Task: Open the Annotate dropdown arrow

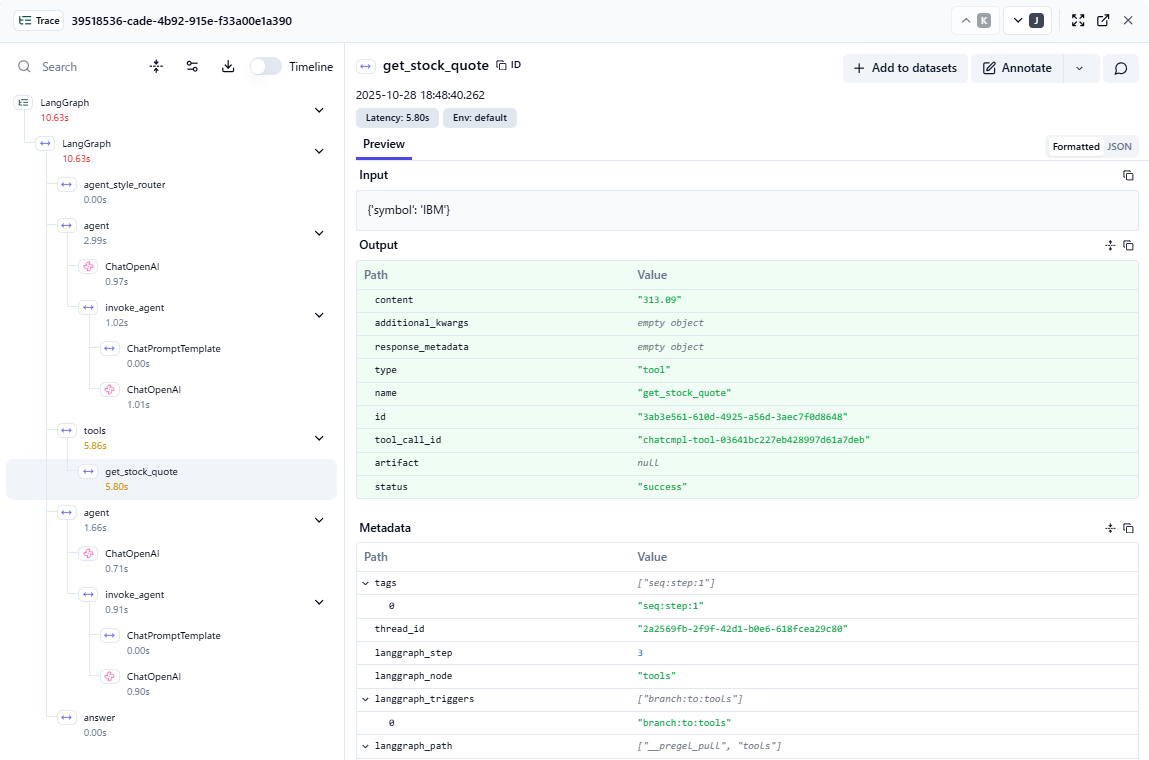Action: 1079,68
